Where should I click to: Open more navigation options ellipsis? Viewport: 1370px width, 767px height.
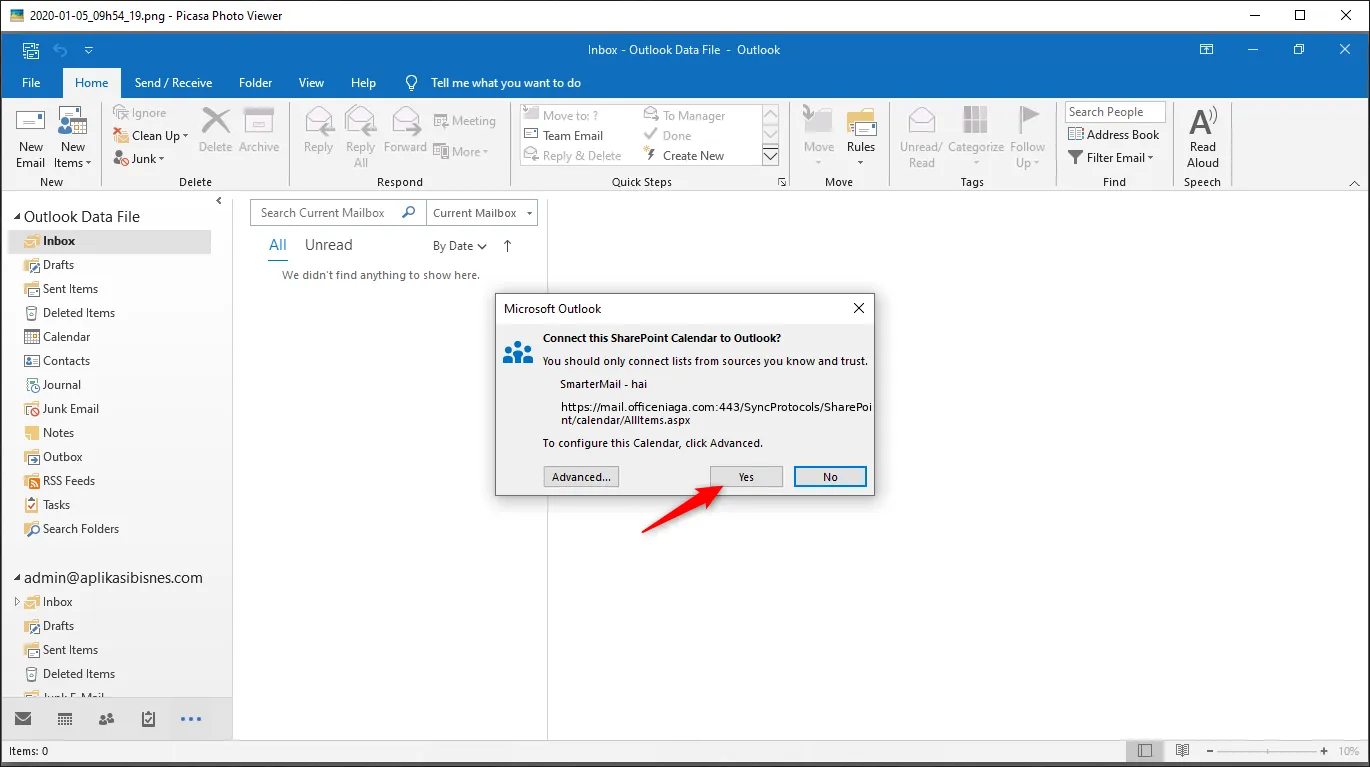(191, 719)
